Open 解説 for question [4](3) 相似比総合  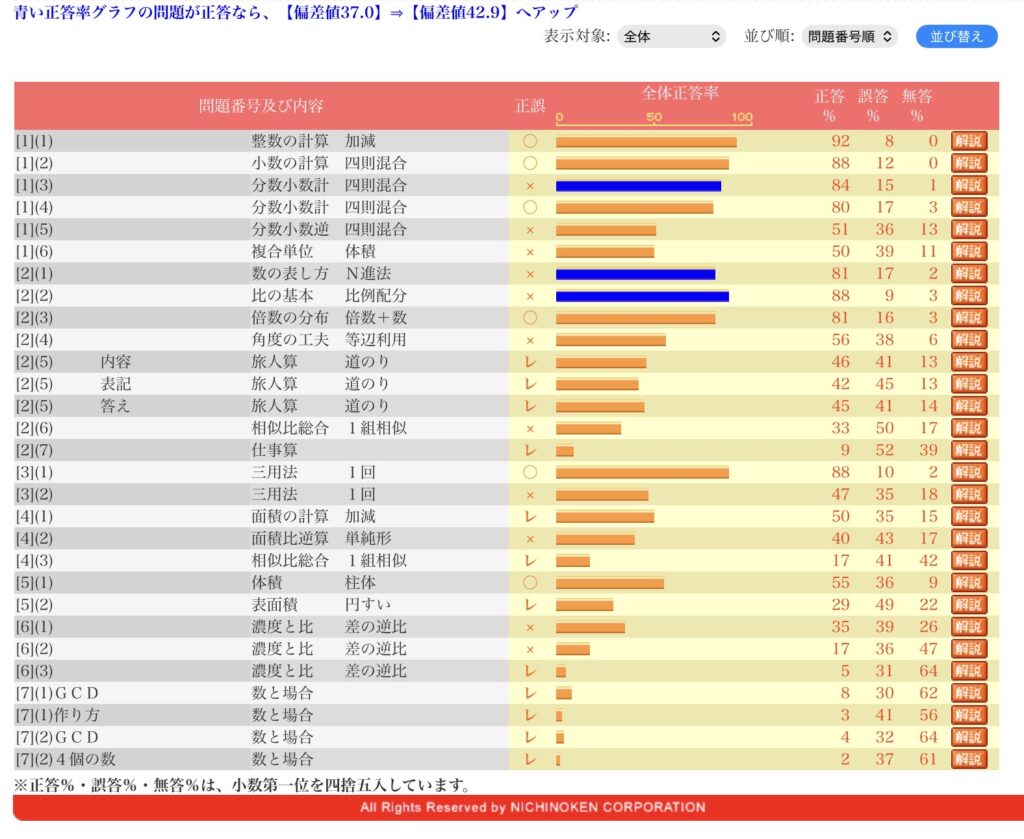968,560
